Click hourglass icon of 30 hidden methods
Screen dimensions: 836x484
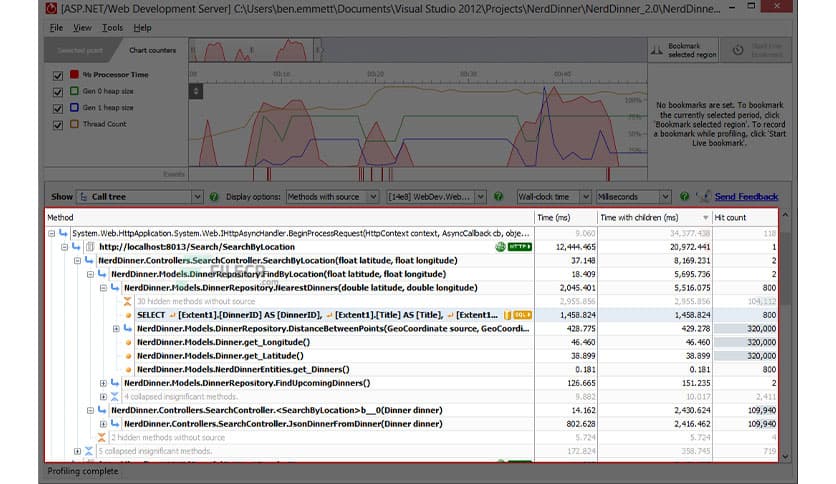pyautogui.click(x=127, y=301)
